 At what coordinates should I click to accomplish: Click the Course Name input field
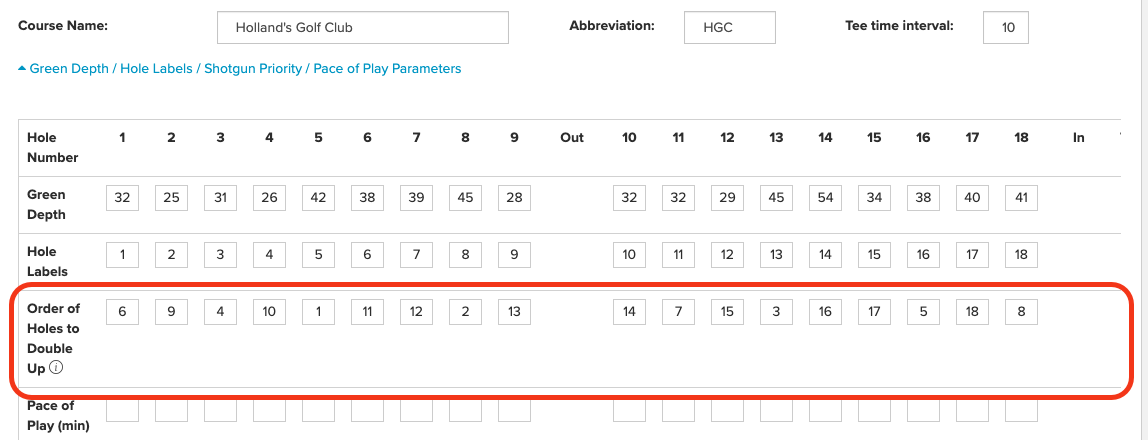[362, 28]
